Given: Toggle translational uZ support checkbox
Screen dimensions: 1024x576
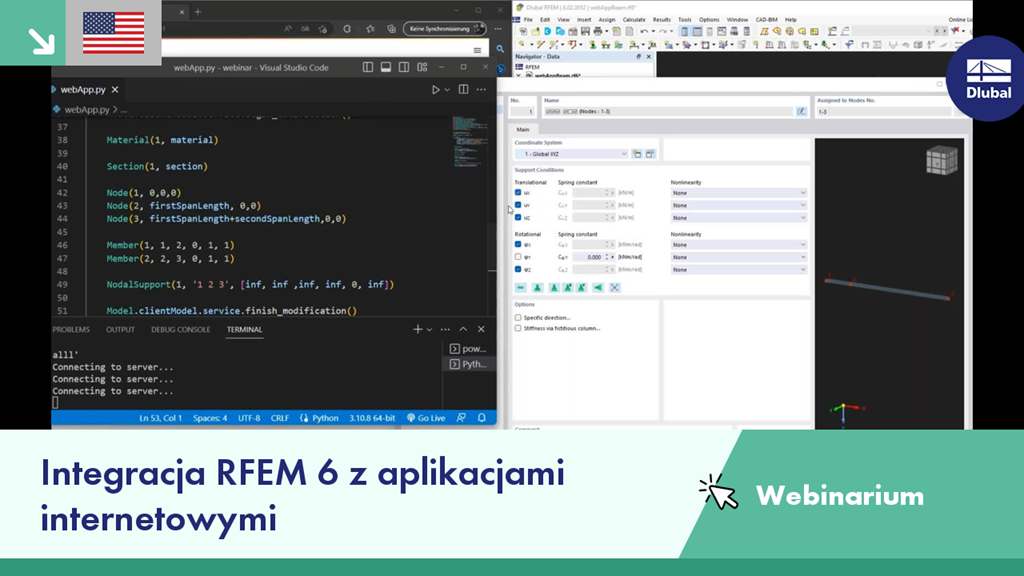Looking at the screenshot, I should click(x=518, y=217).
